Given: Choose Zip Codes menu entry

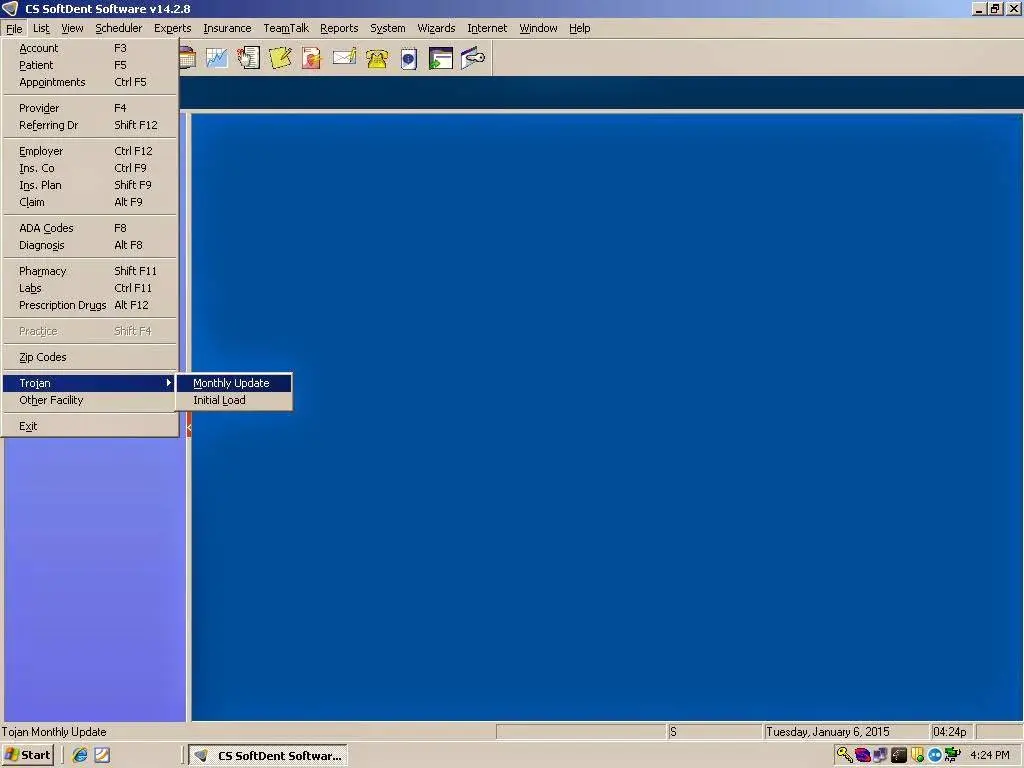Looking at the screenshot, I should pyautogui.click(x=90, y=357).
